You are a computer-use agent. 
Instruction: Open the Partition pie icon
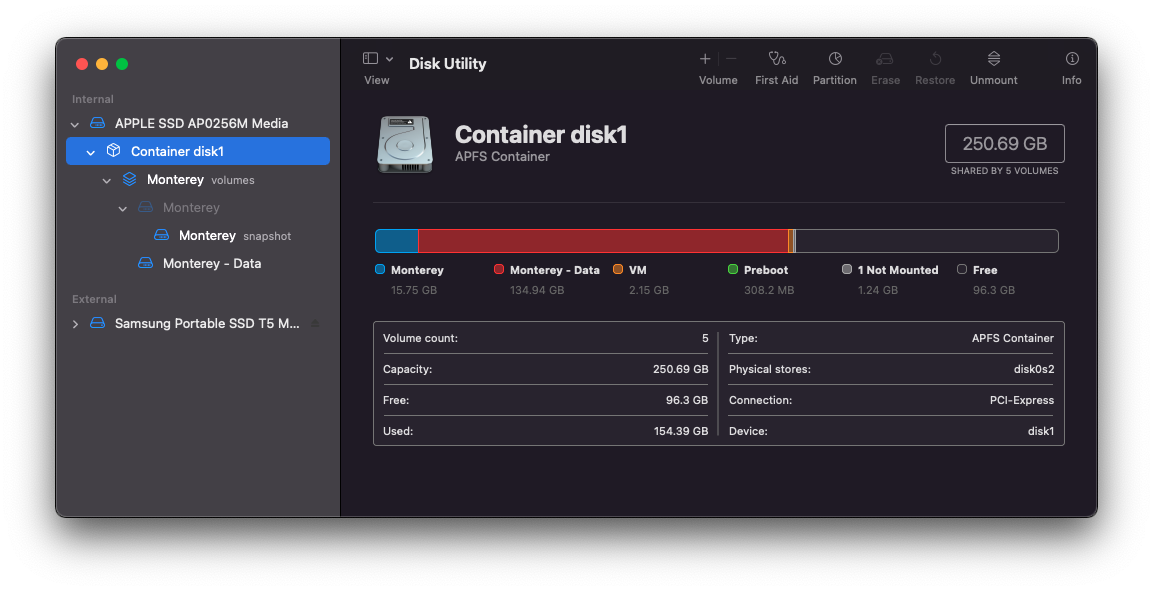pos(835,58)
